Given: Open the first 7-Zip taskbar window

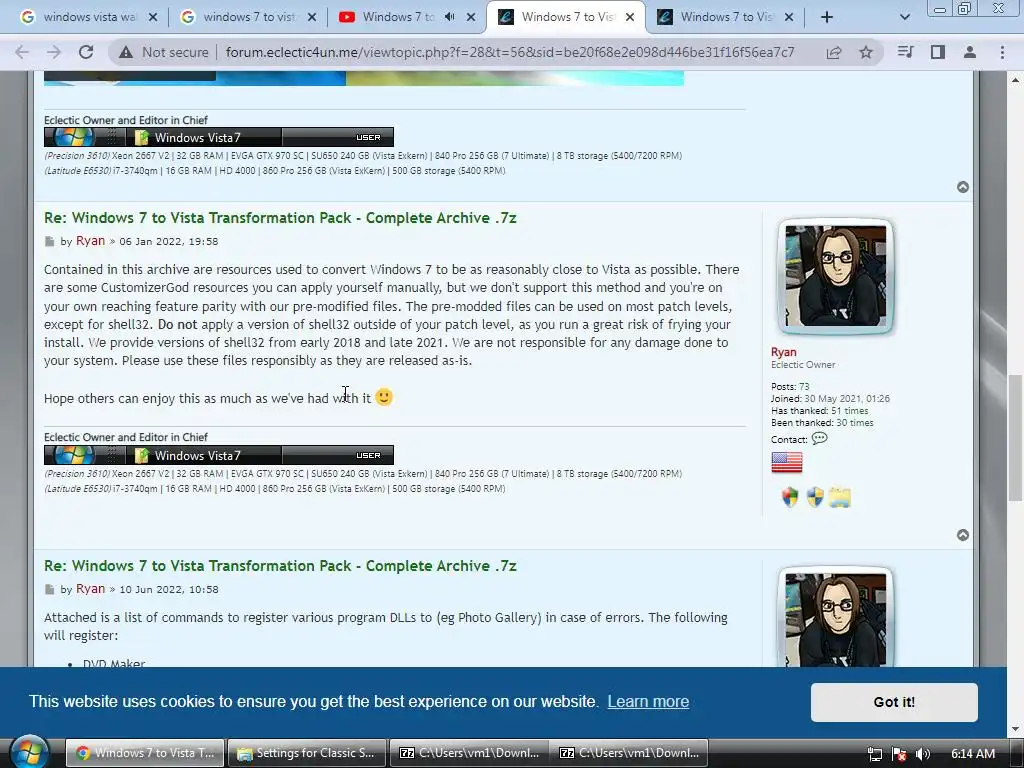Looking at the screenshot, I should [x=469, y=753].
